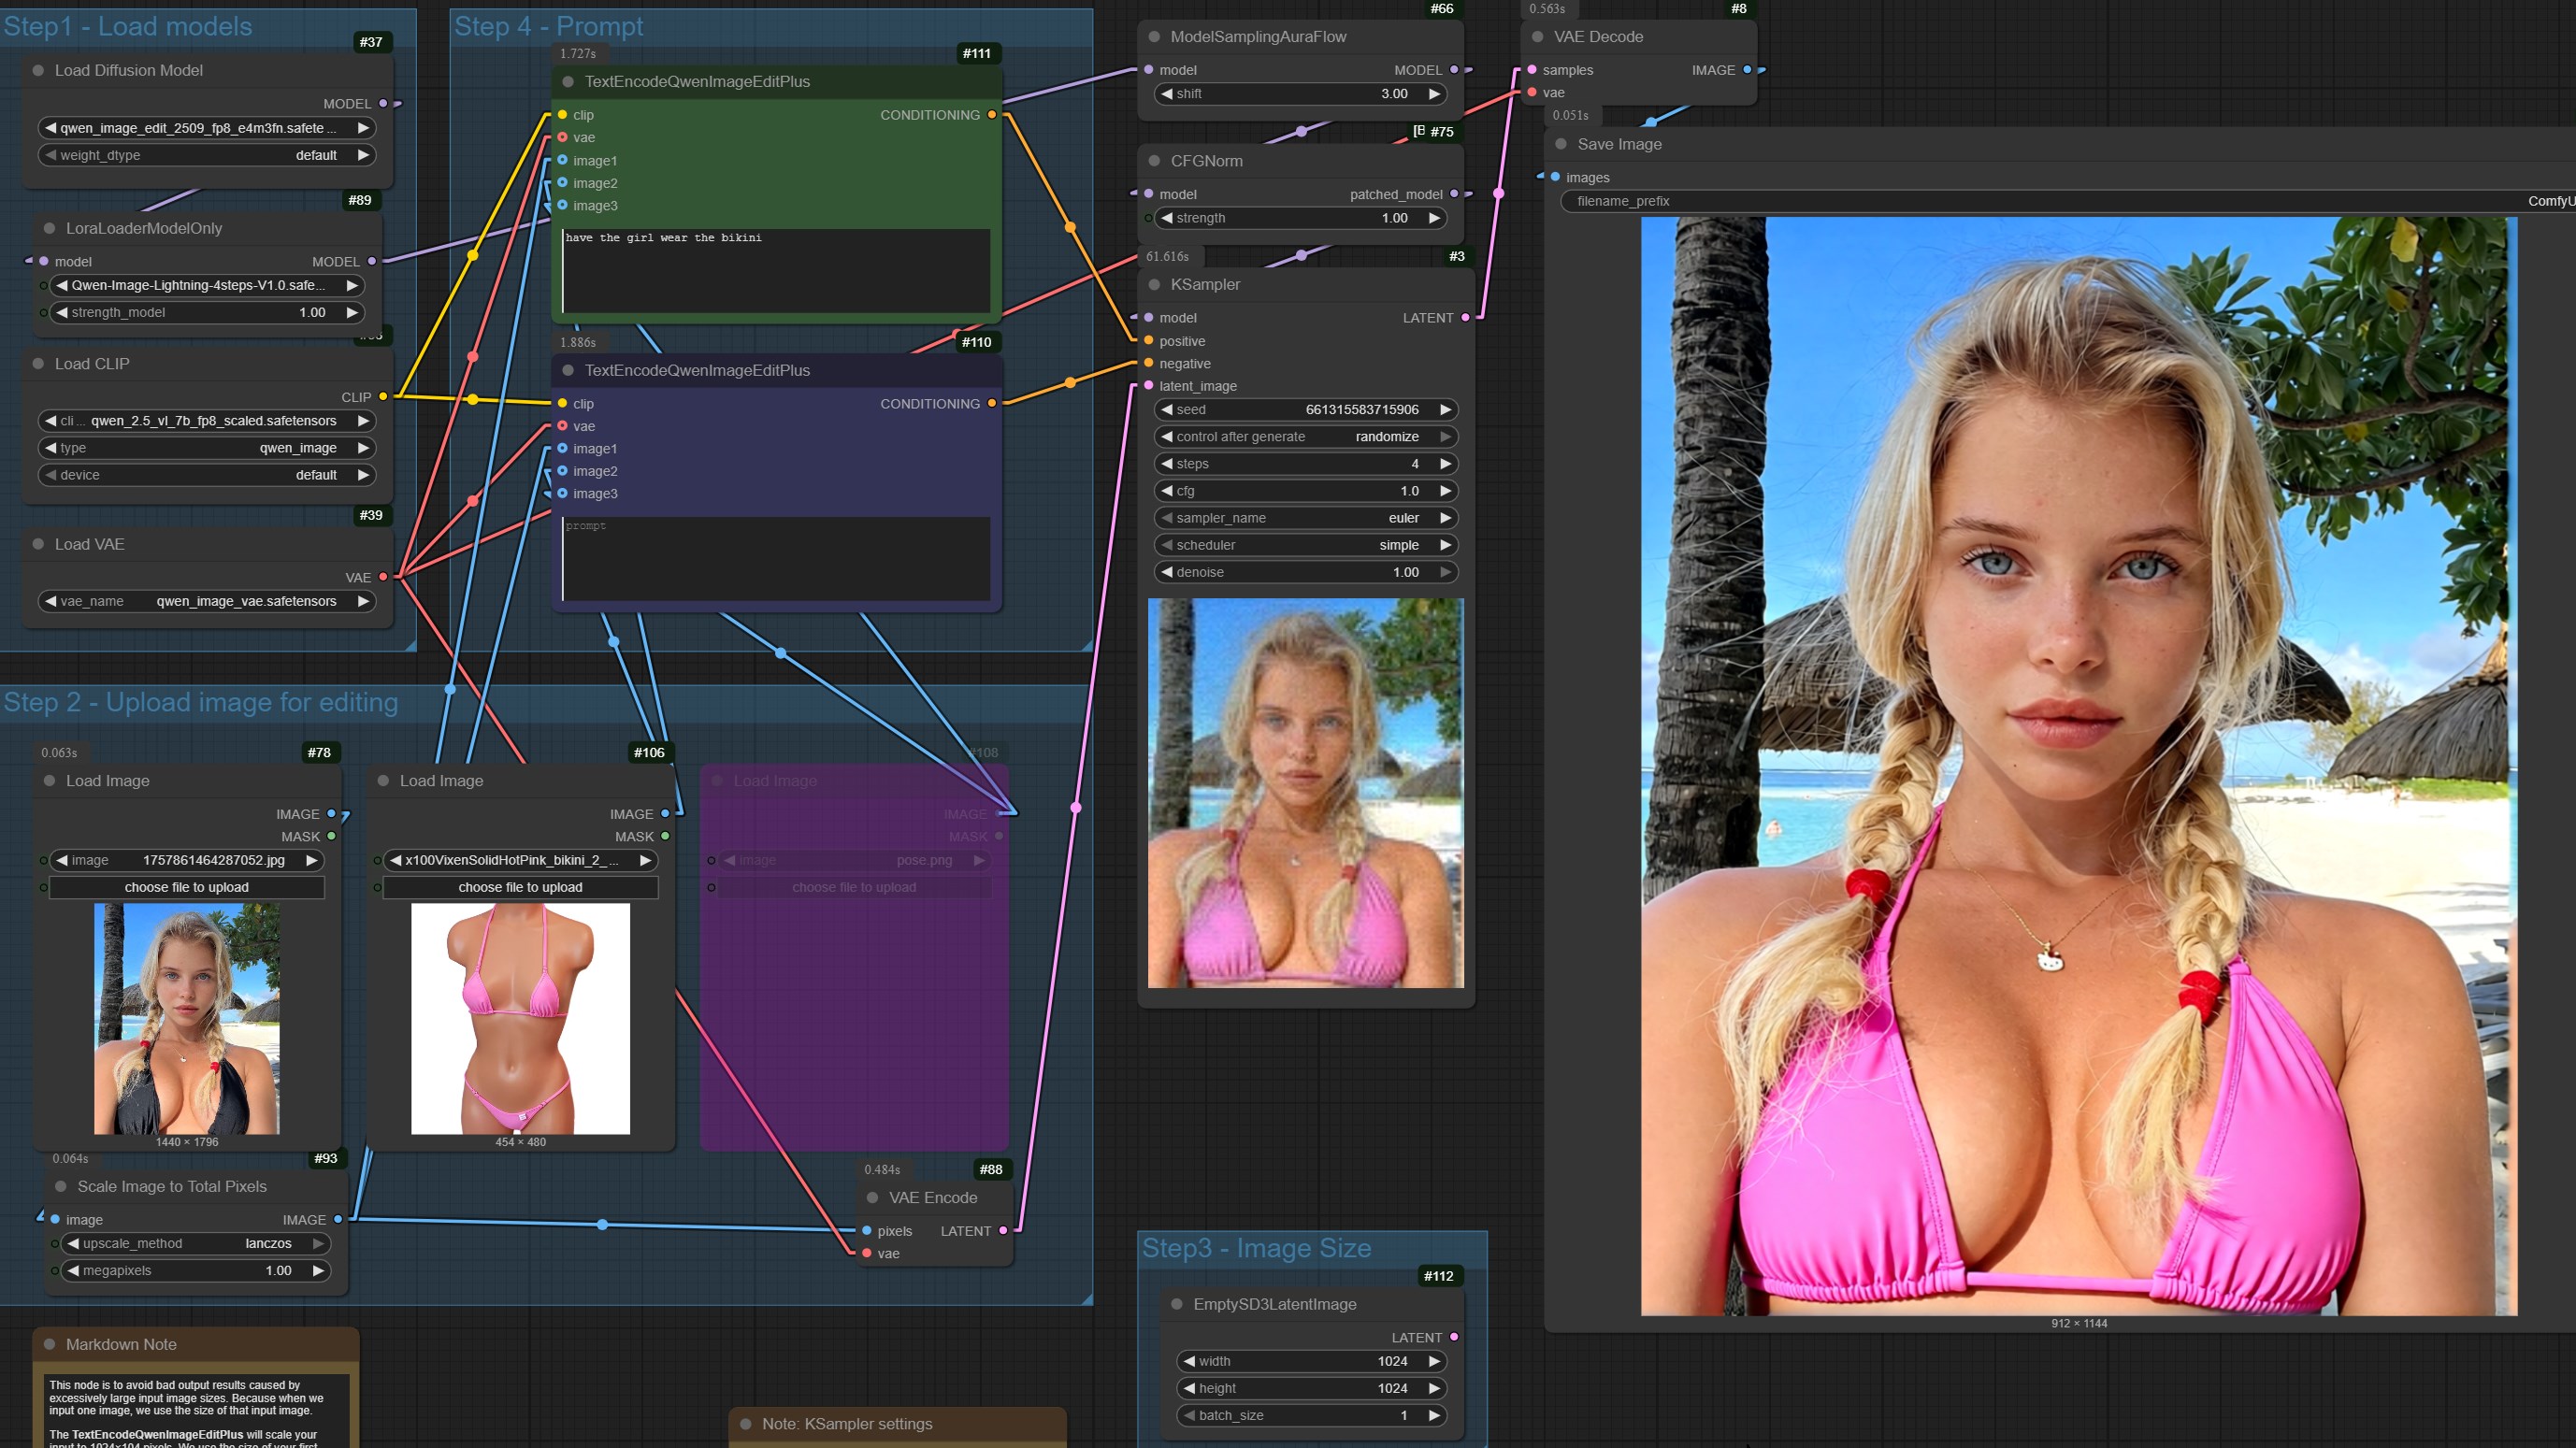Select the Step 2 - Upload image for editing title
Image resolution: width=2576 pixels, height=1448 pixels.
[201, 703]
